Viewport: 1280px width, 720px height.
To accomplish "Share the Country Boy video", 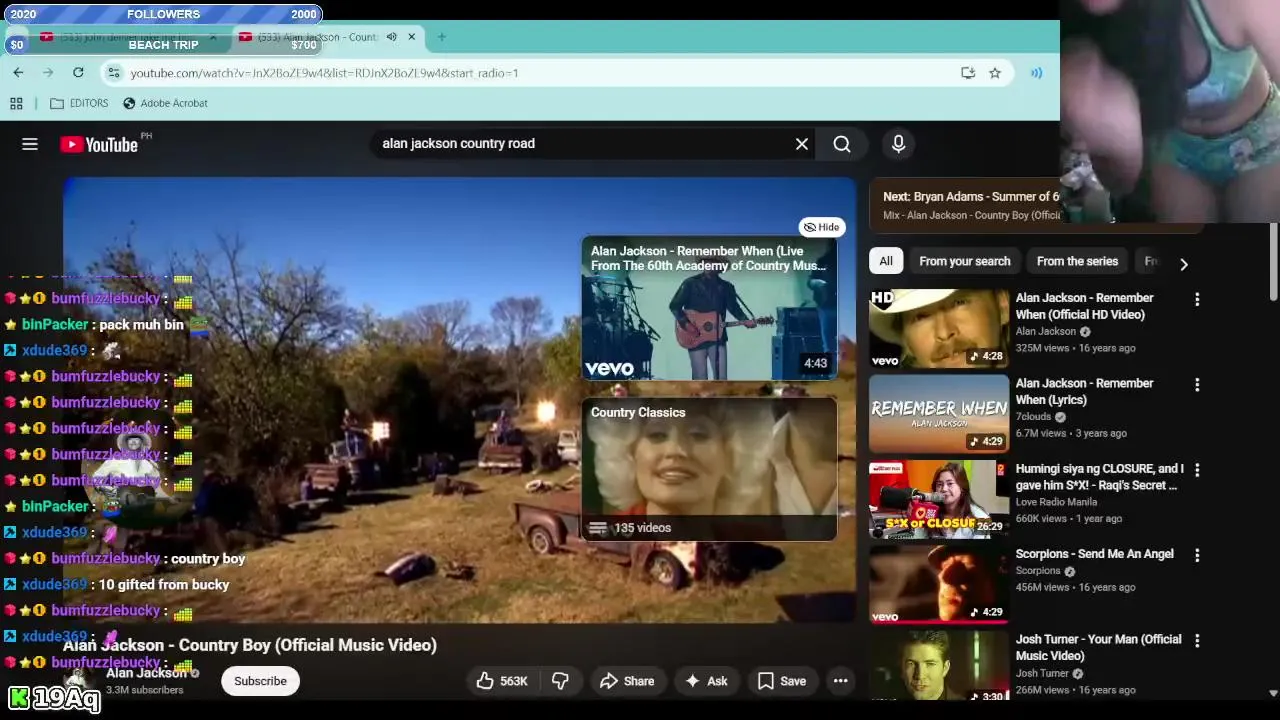I will tap(627, 681).
